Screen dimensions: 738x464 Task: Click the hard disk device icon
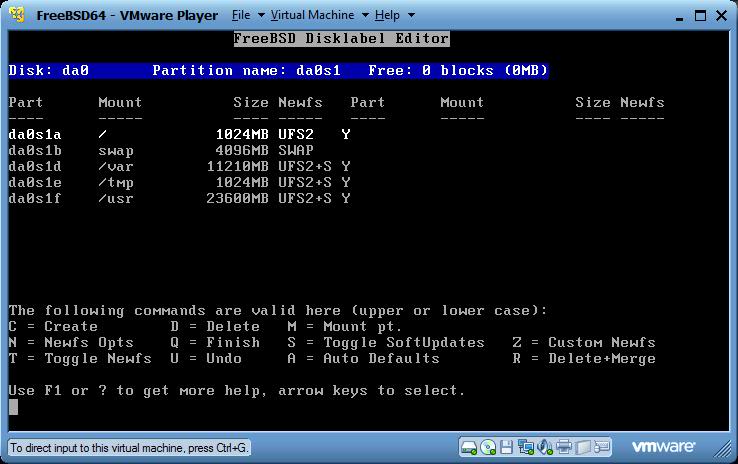click(x=469, y=447)
